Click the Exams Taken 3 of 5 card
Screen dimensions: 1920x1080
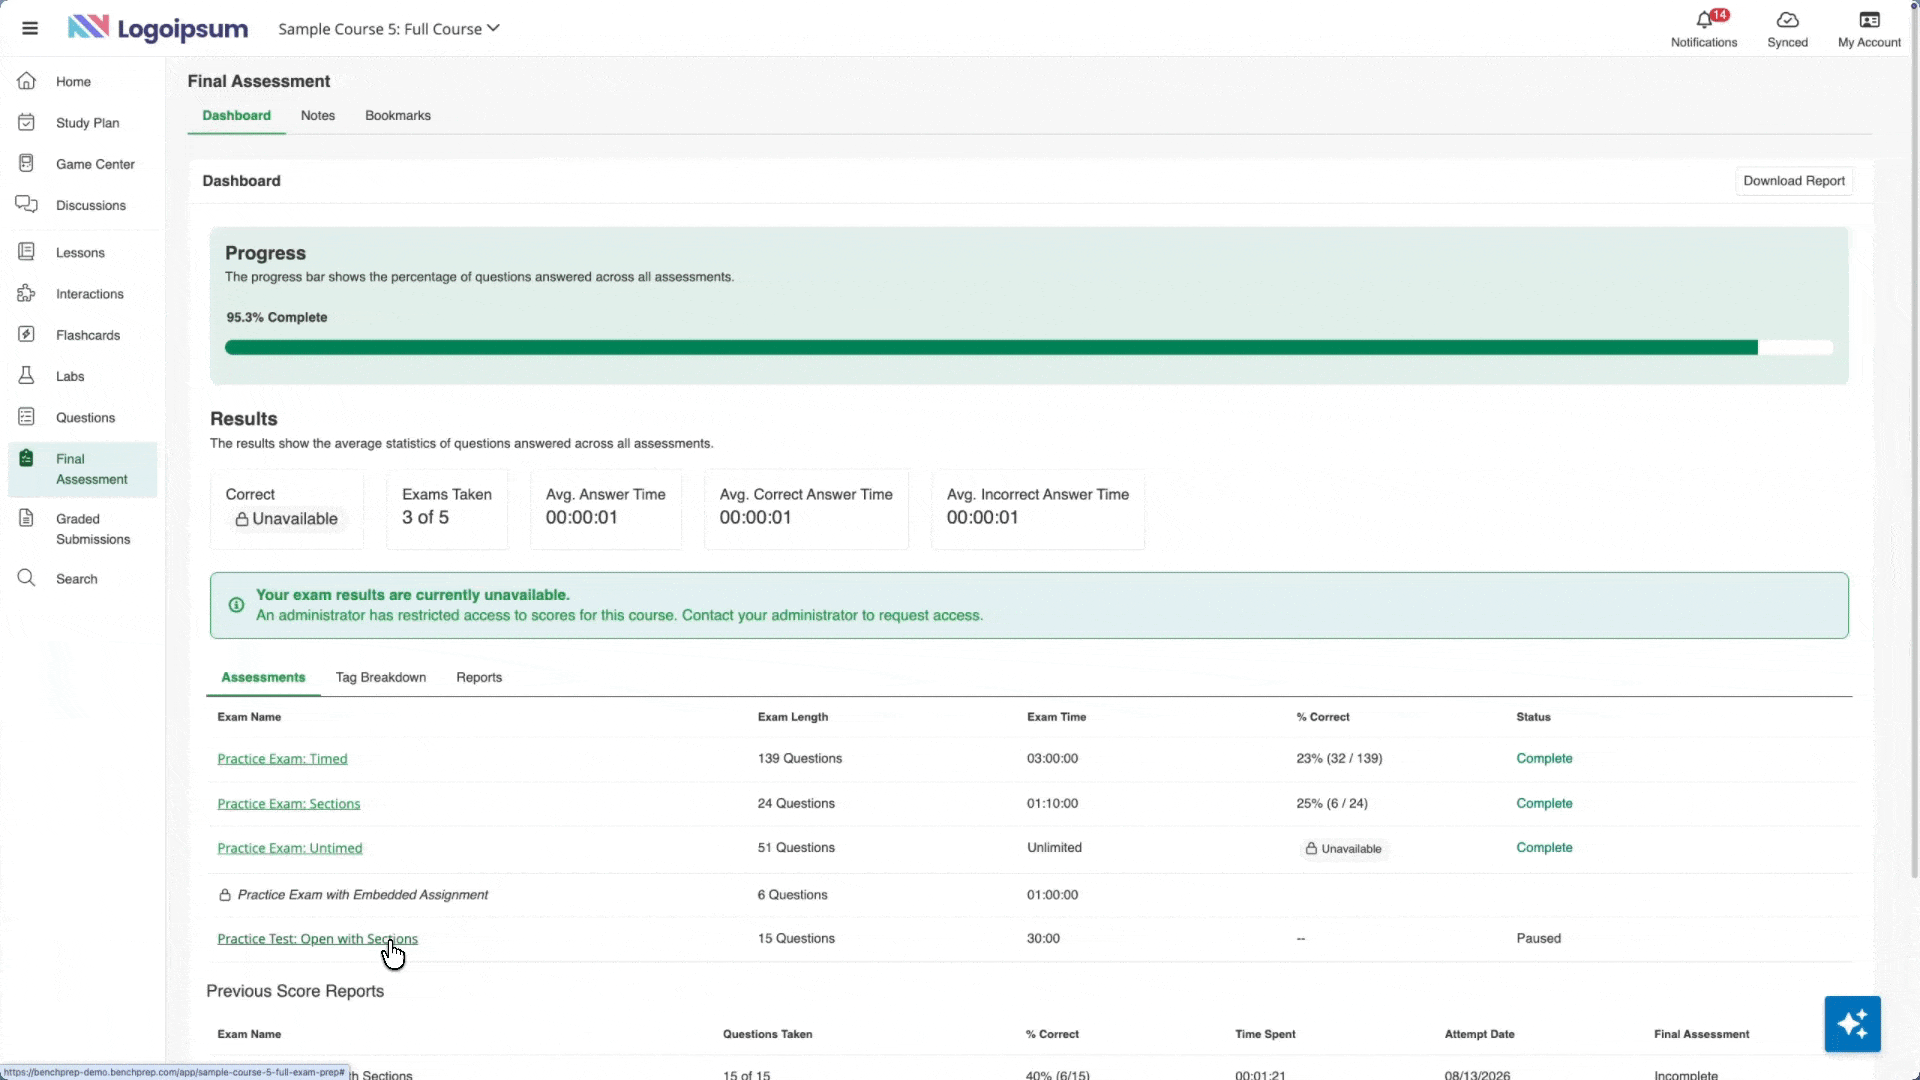click(x=447, y=509)
